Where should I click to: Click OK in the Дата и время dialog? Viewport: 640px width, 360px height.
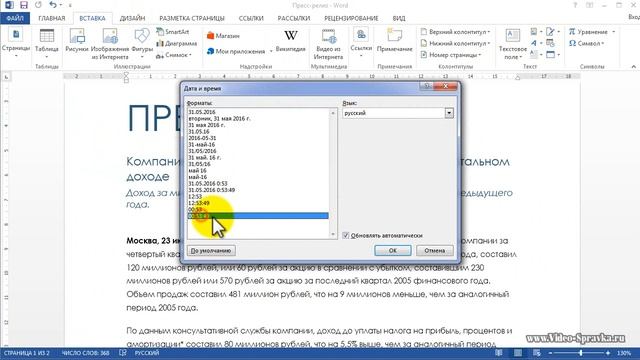pos(393,250)
